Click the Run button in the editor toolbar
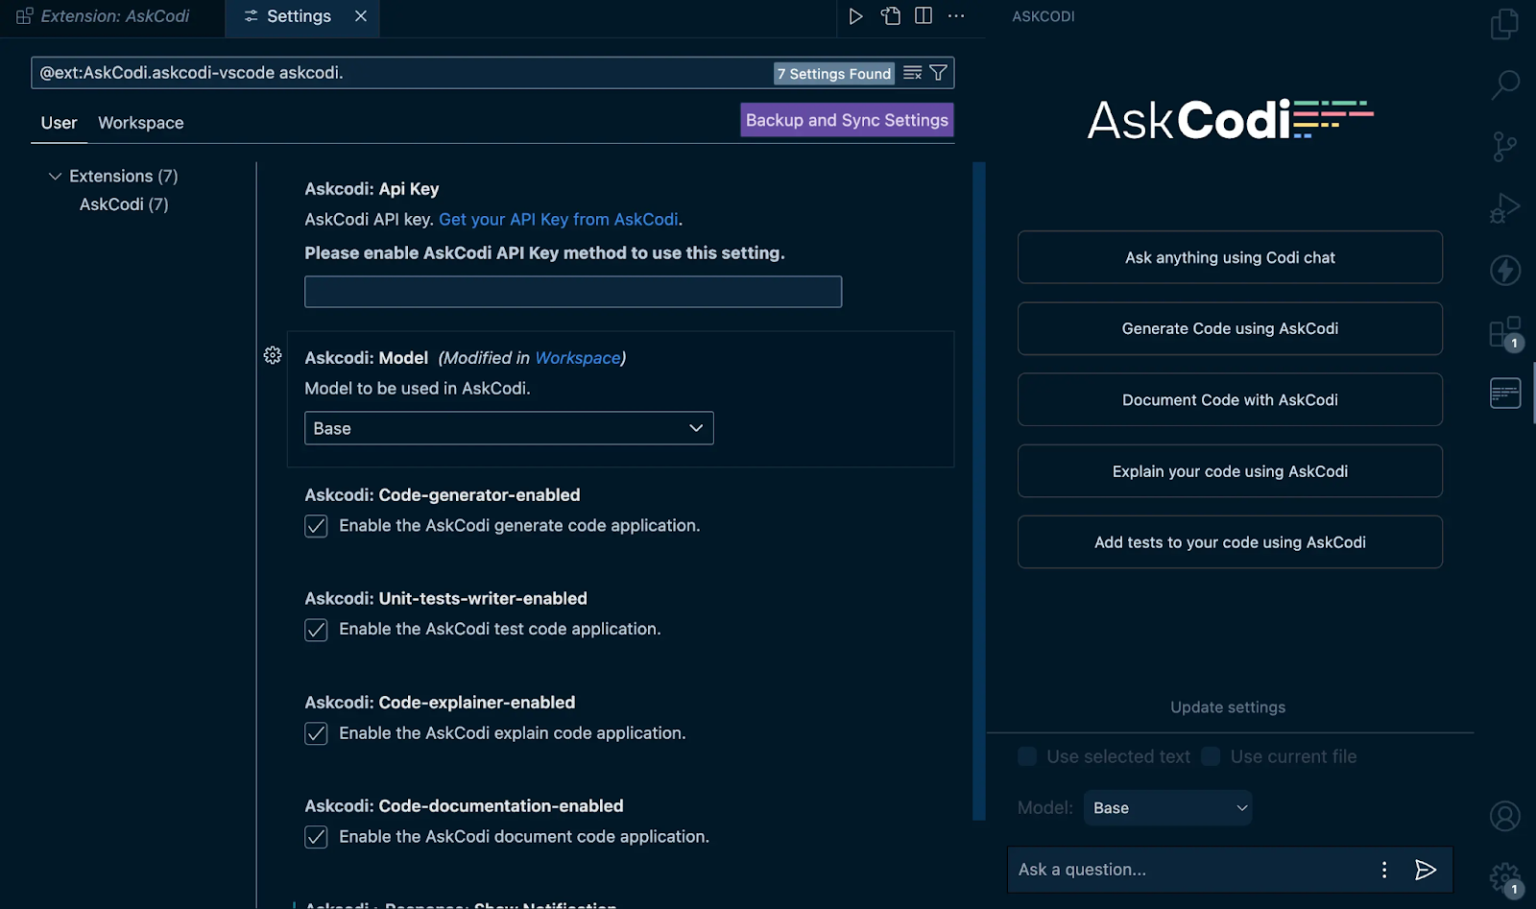1536x909 pixels. (x=855, y=15)
